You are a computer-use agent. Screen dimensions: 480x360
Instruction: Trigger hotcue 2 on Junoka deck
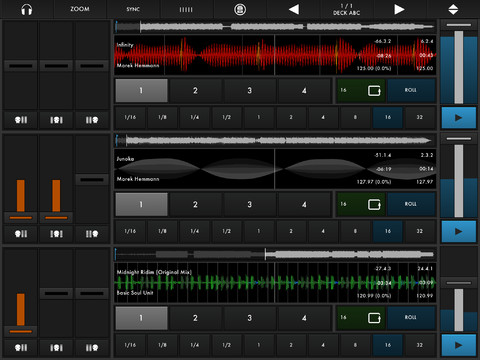pyautogui.click(x=195, y=204)
